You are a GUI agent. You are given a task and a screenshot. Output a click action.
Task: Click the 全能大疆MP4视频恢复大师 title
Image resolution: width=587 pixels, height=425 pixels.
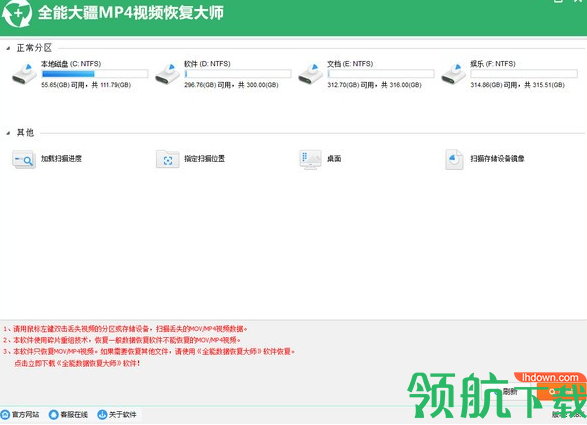[131, 13]
